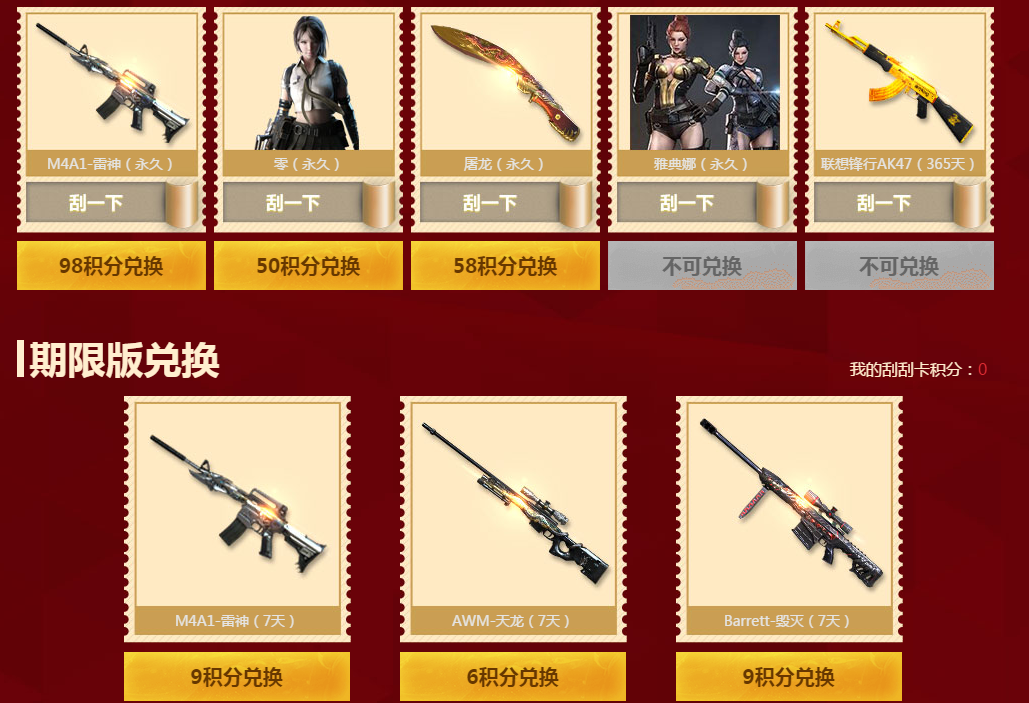Select the M4A1-雷神 7天 rifle image

click(237, 504)
